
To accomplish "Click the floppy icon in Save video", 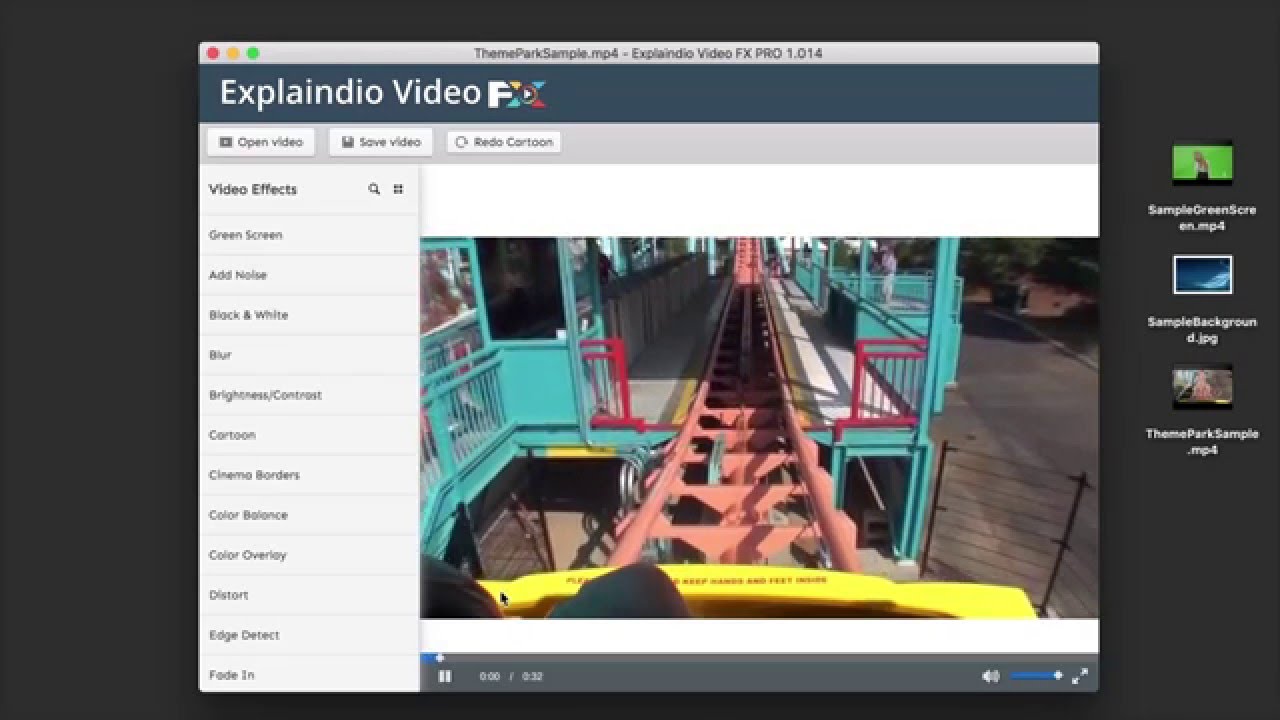I will [x=347, y=142].
